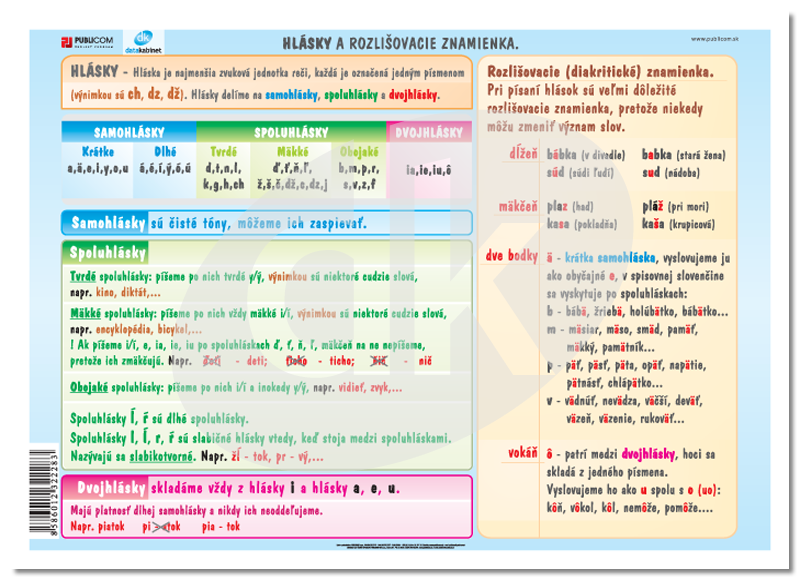Click the example "babka (stará žena)"
This screenshot has height=580, width=800.
pyautogui.click(x=684, y=154)
